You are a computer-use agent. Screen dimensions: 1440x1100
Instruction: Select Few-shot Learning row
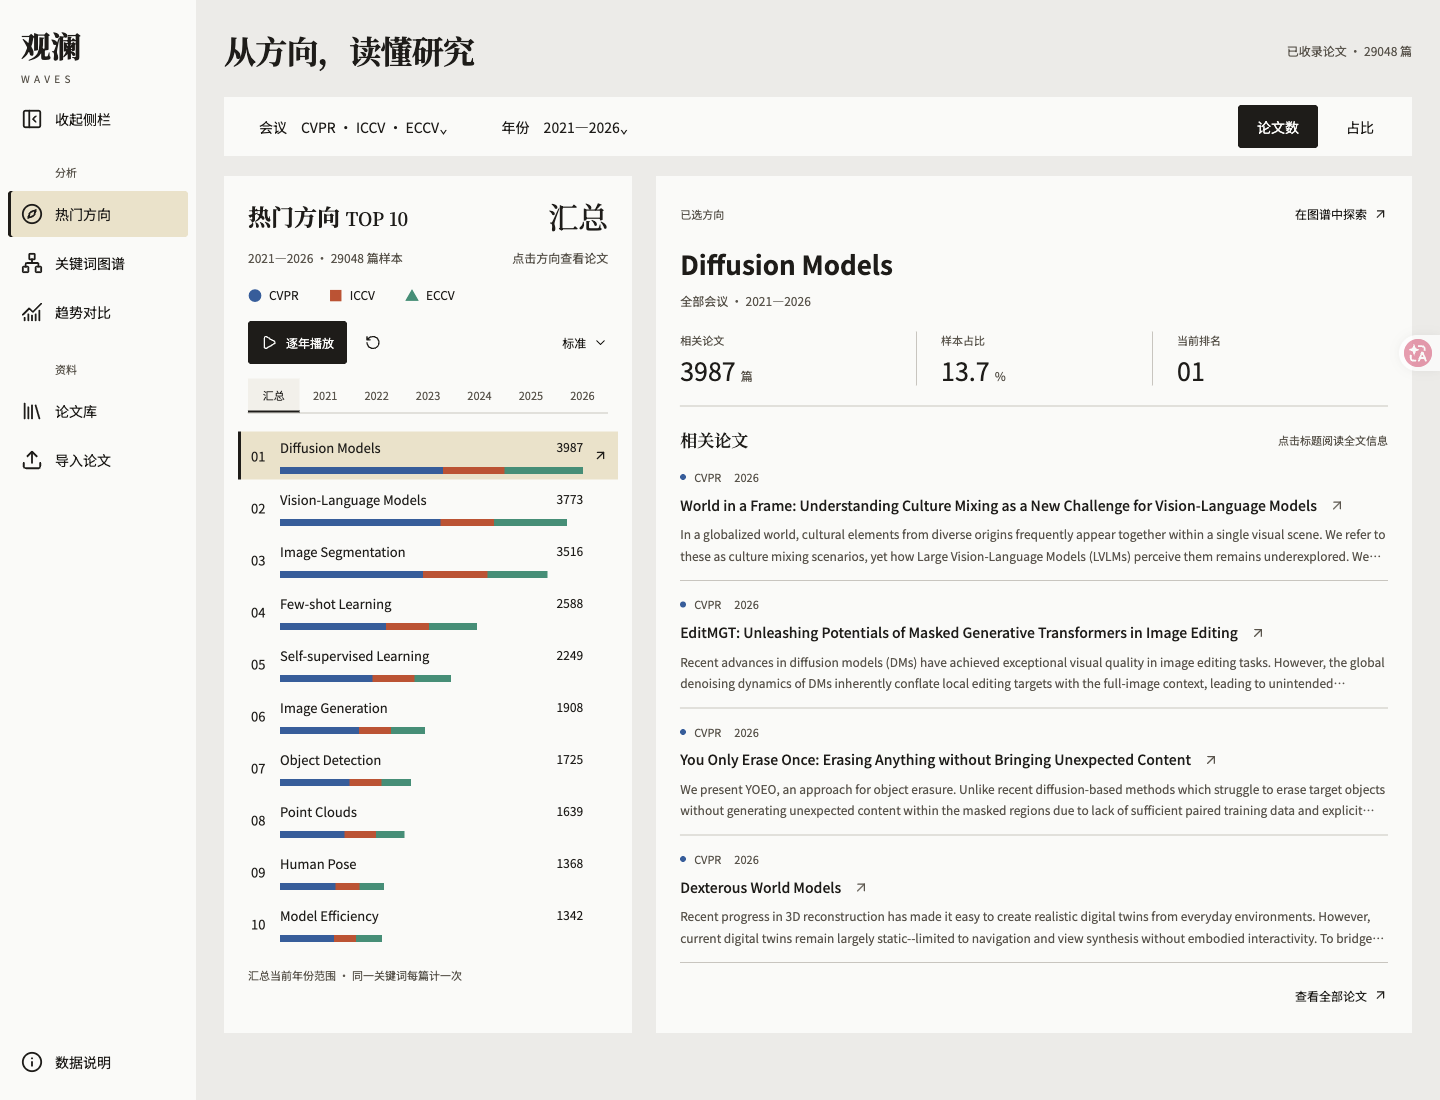pyautogui.click(x=428, y=612)
